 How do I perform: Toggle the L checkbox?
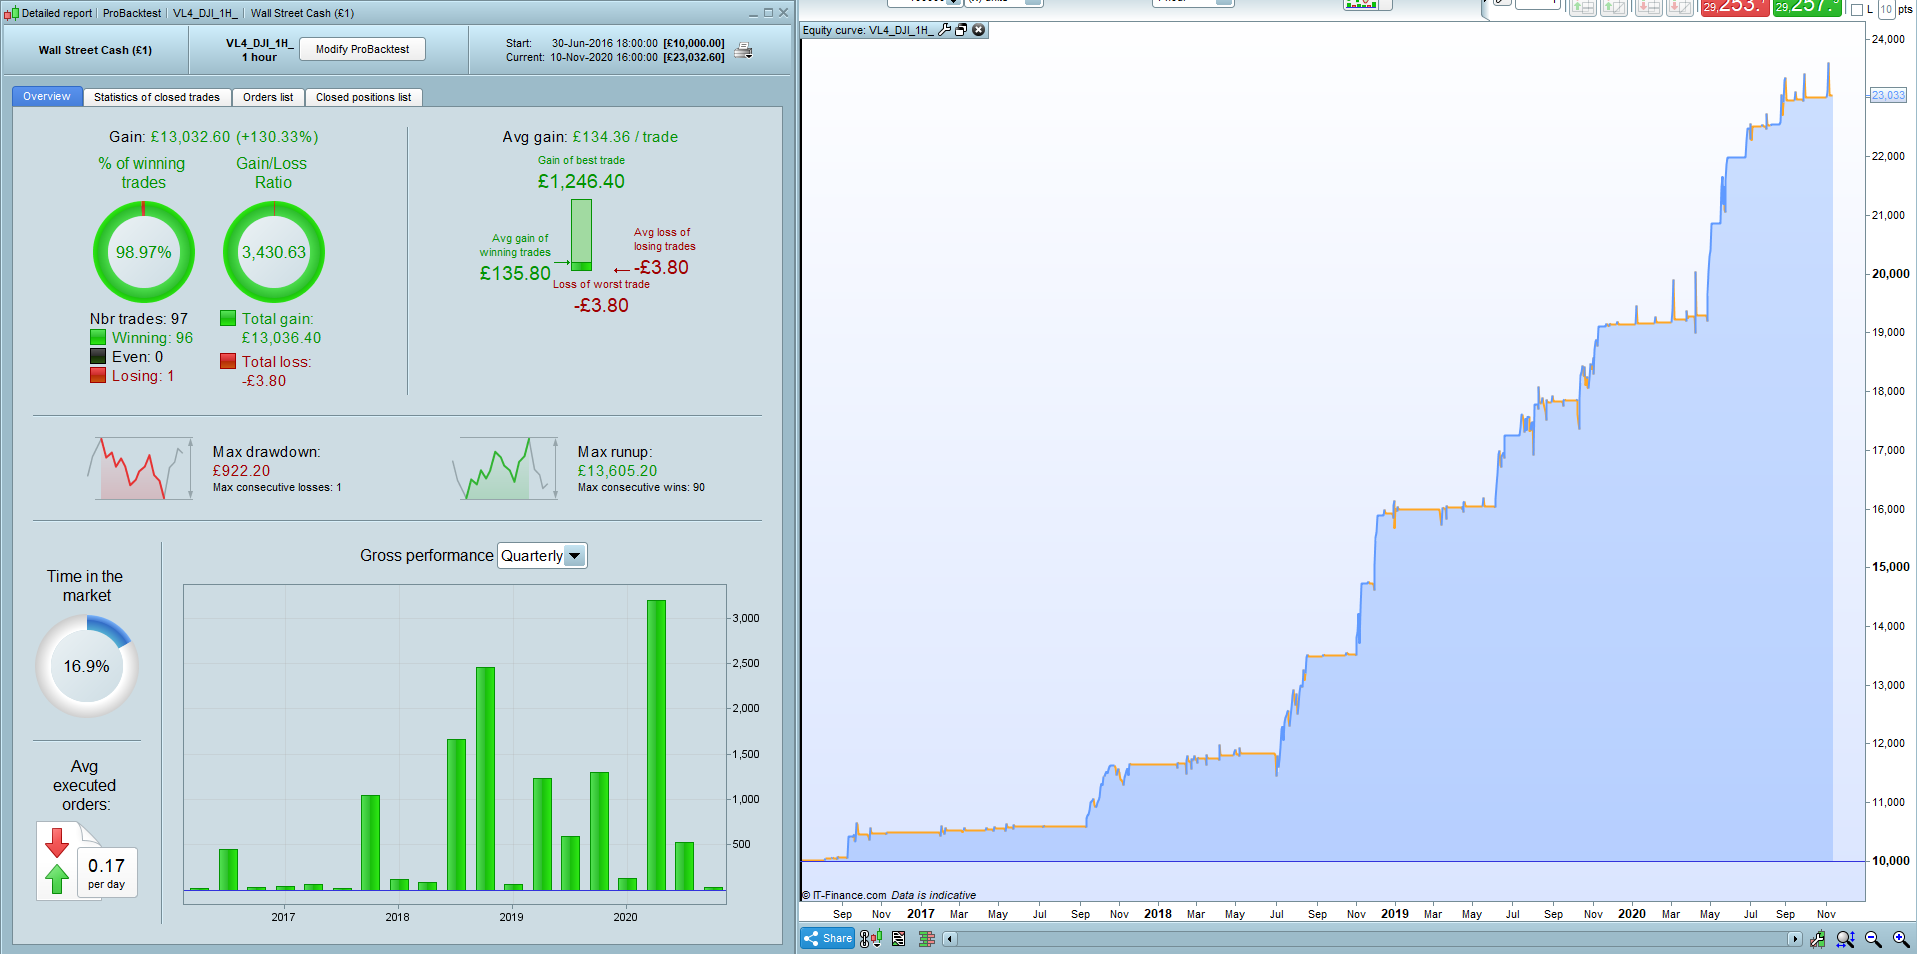tap(1857, 9)
